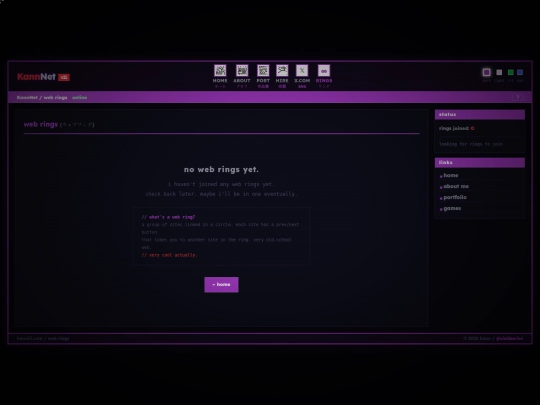Screen dimensions: 540x405
Task: Click 'looking for rings to join' text
Action: (471, 144)
